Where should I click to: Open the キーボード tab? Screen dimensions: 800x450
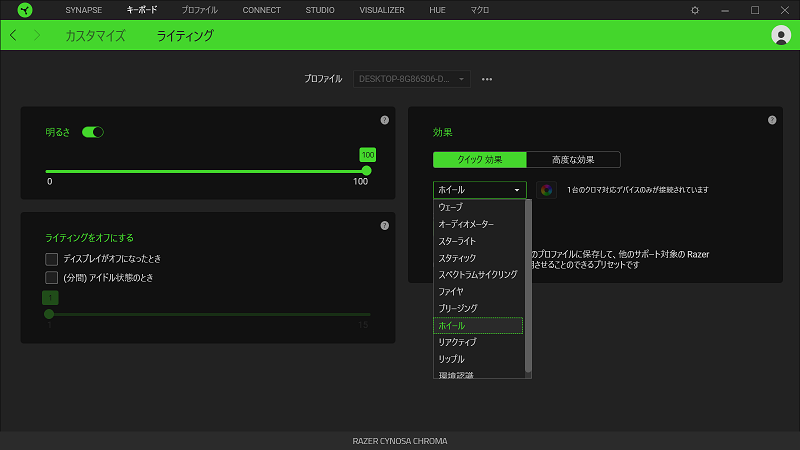[x=142, y=10]
